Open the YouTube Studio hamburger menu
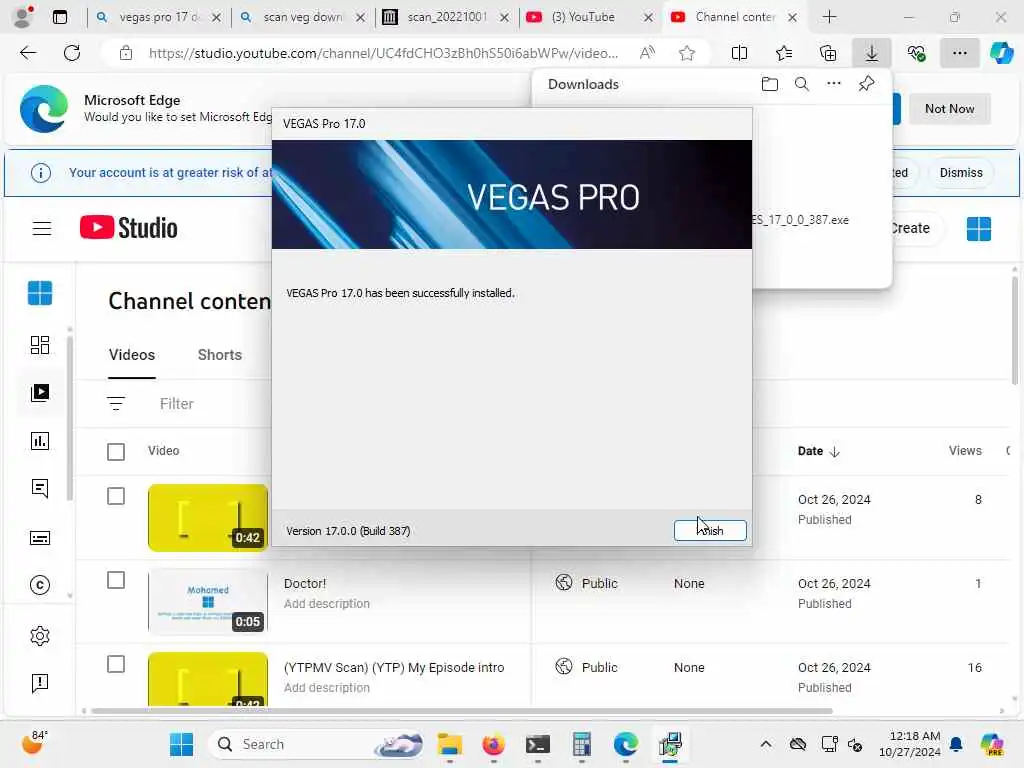The width and height of the screenshot is (1024, 768). tap(42, 229)
